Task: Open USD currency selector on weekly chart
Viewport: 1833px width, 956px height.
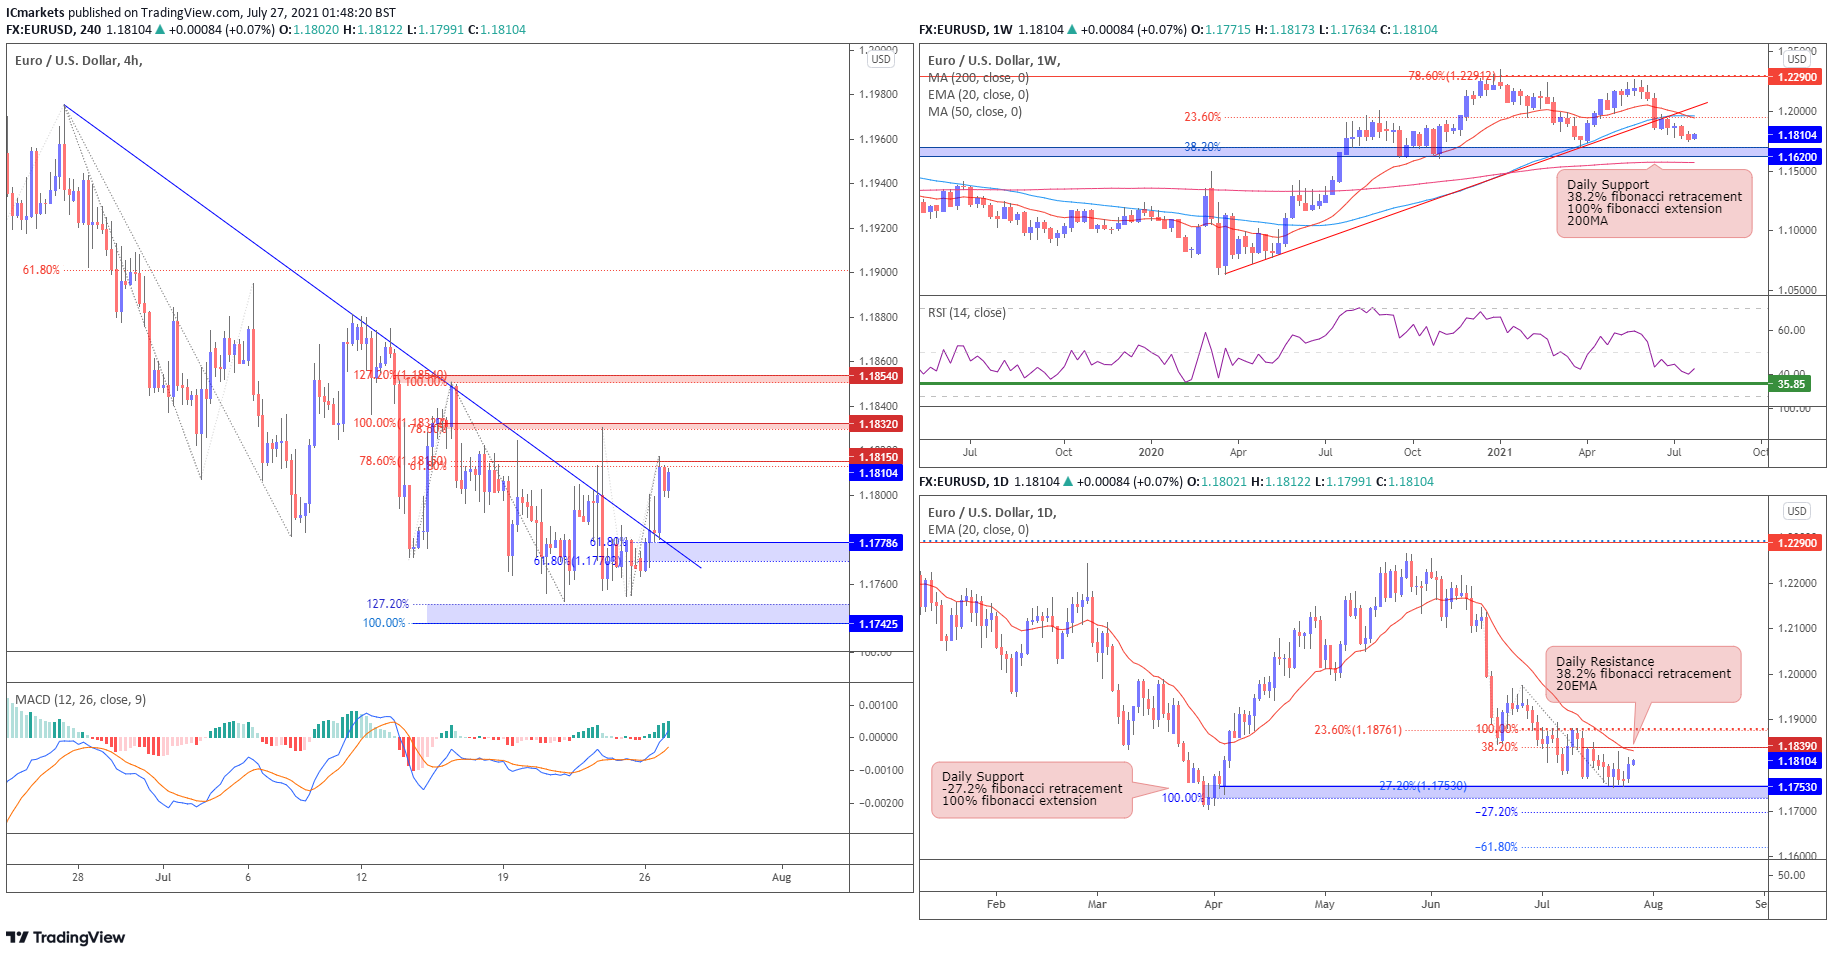Action: 1796,60
